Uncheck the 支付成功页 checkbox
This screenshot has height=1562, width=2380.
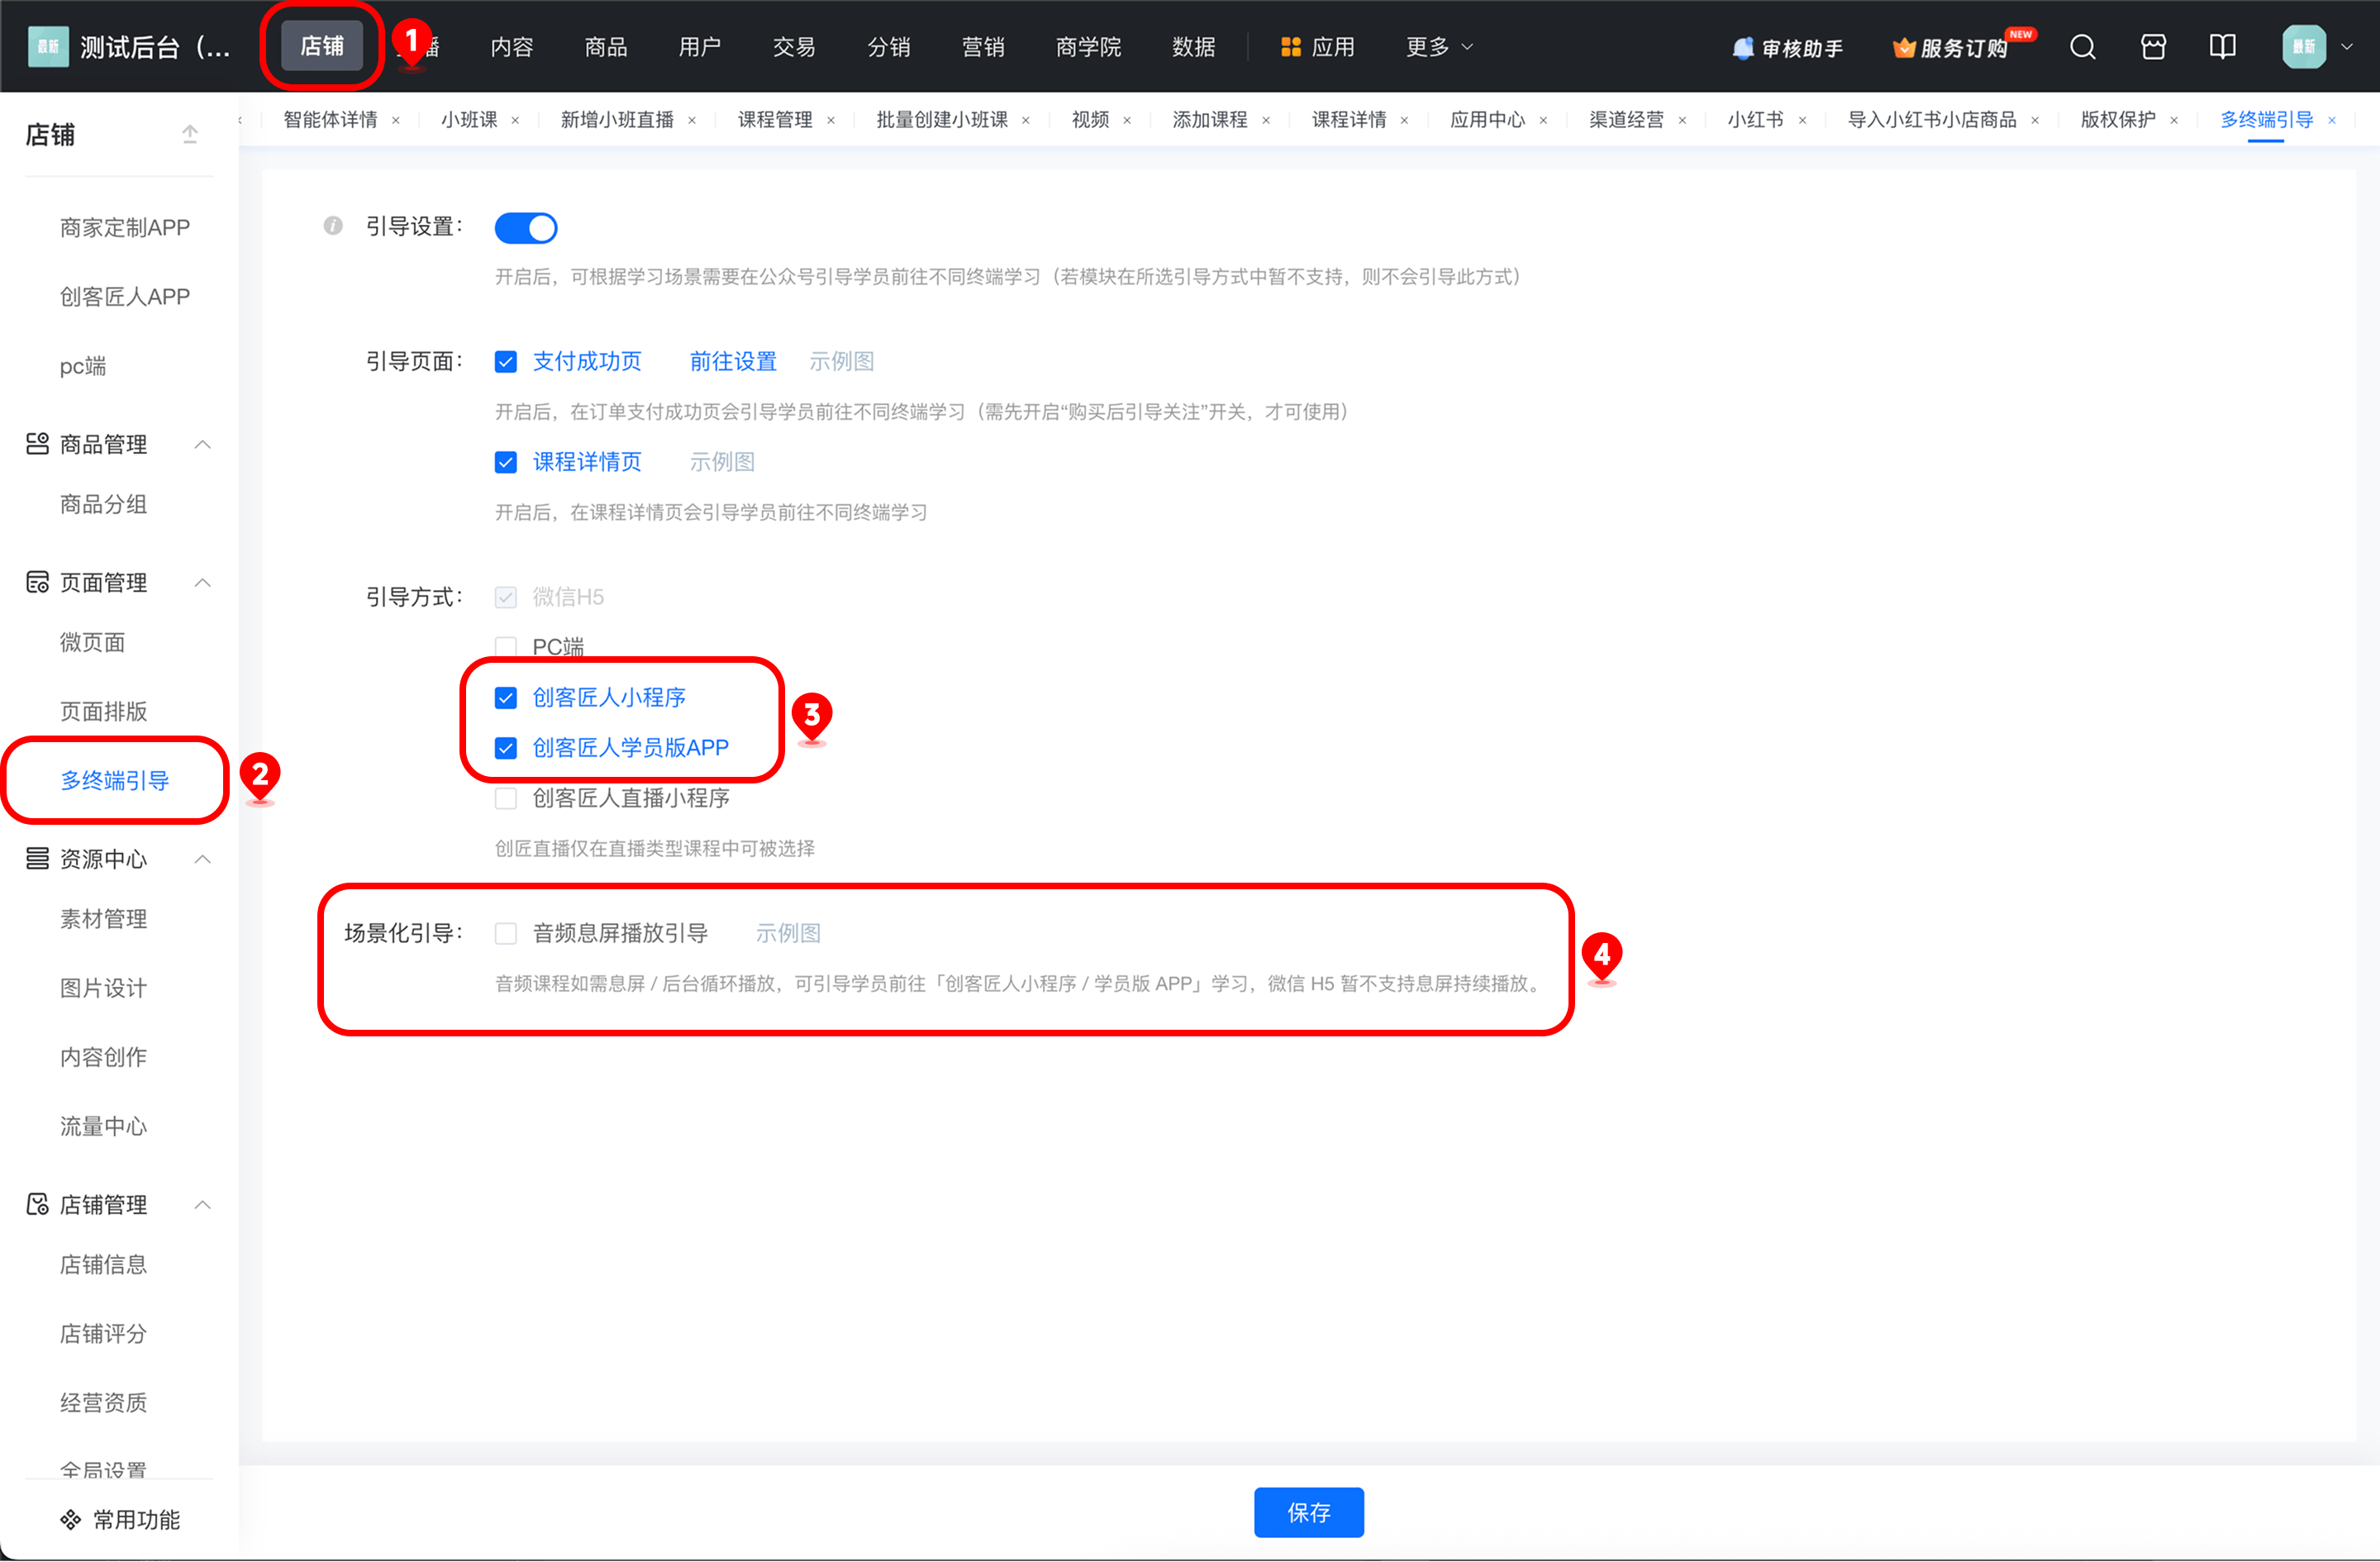point(506,362)
